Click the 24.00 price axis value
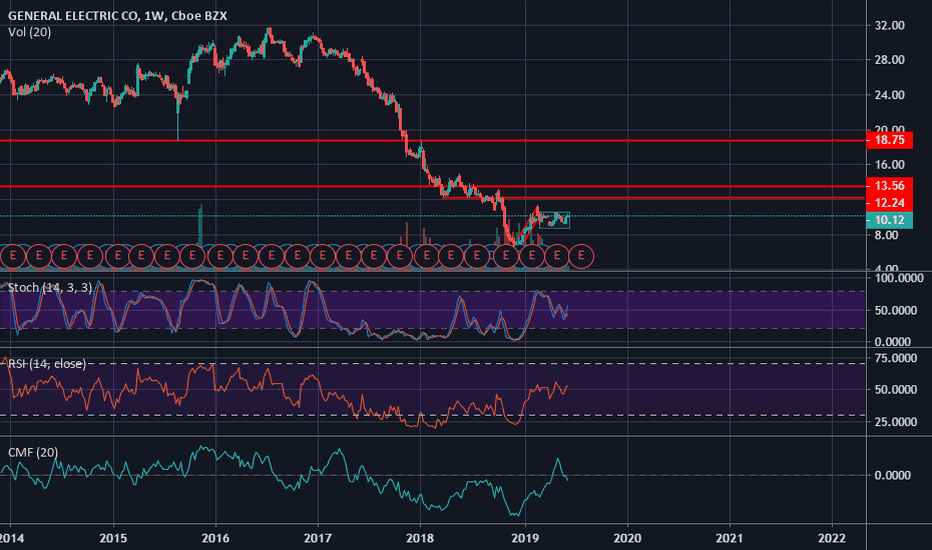Screen dimensions: 932x550 pyautogui.click(x=889, y=95)
